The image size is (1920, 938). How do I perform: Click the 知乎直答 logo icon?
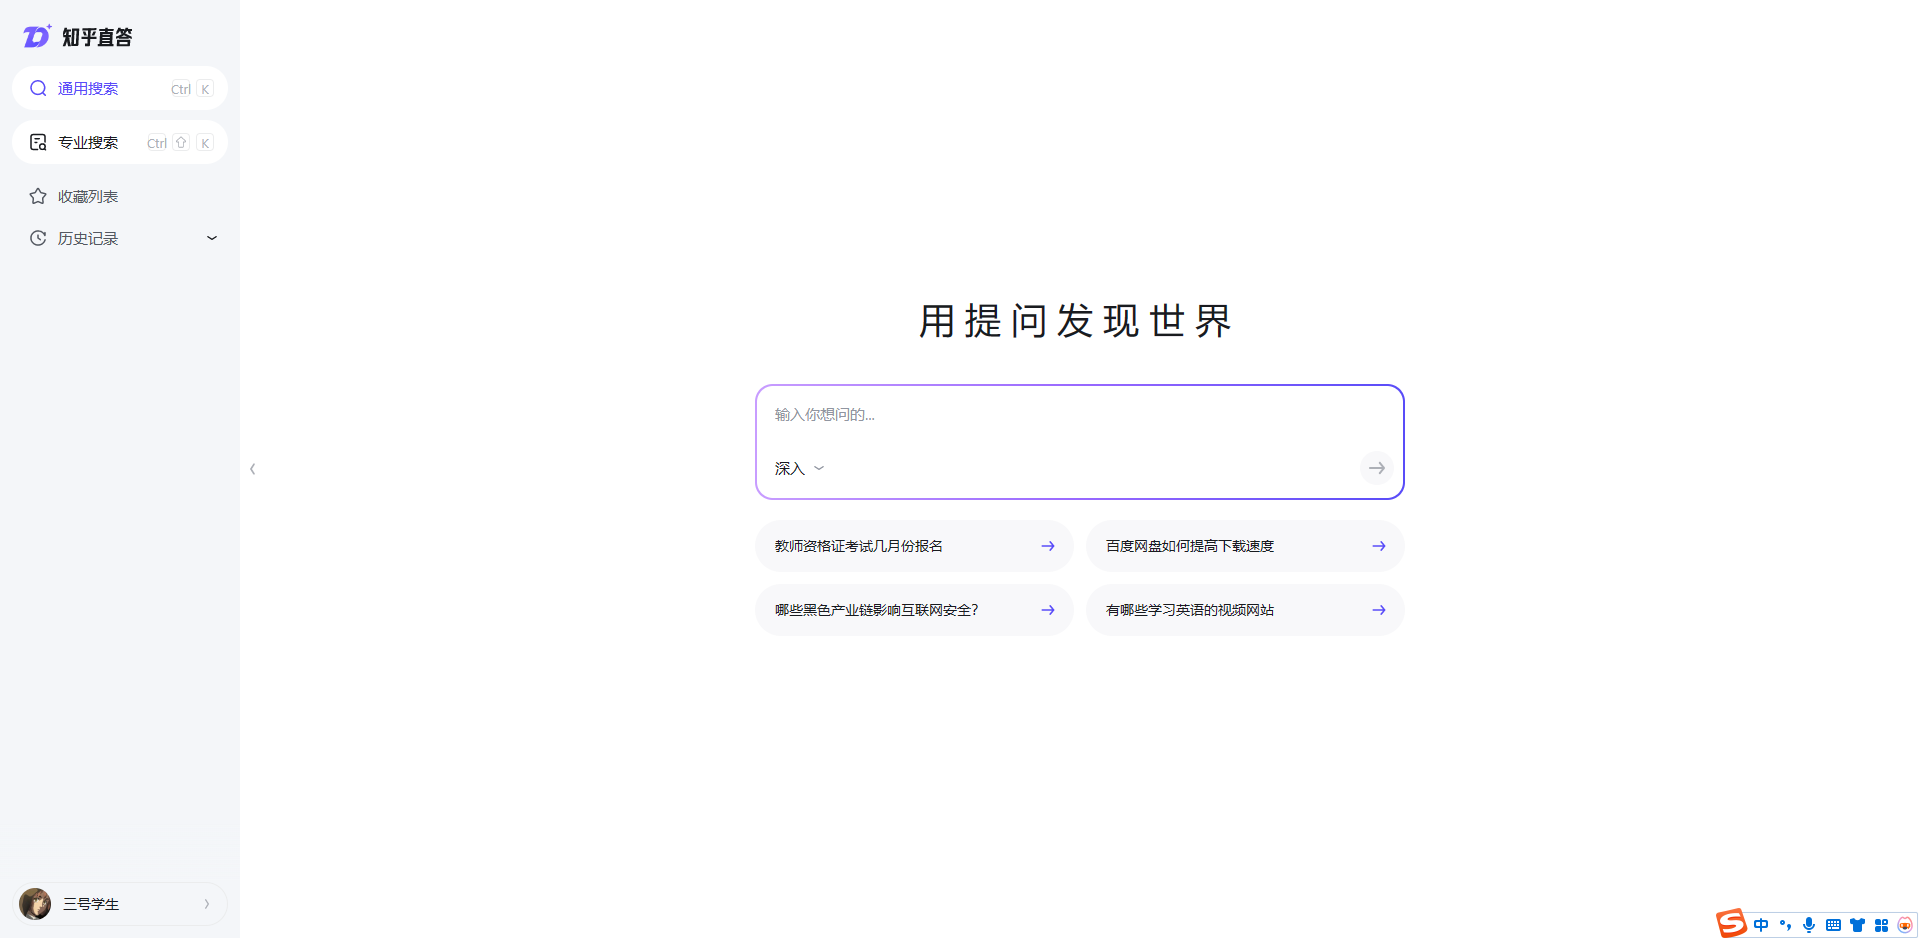(x=35, y=36)
